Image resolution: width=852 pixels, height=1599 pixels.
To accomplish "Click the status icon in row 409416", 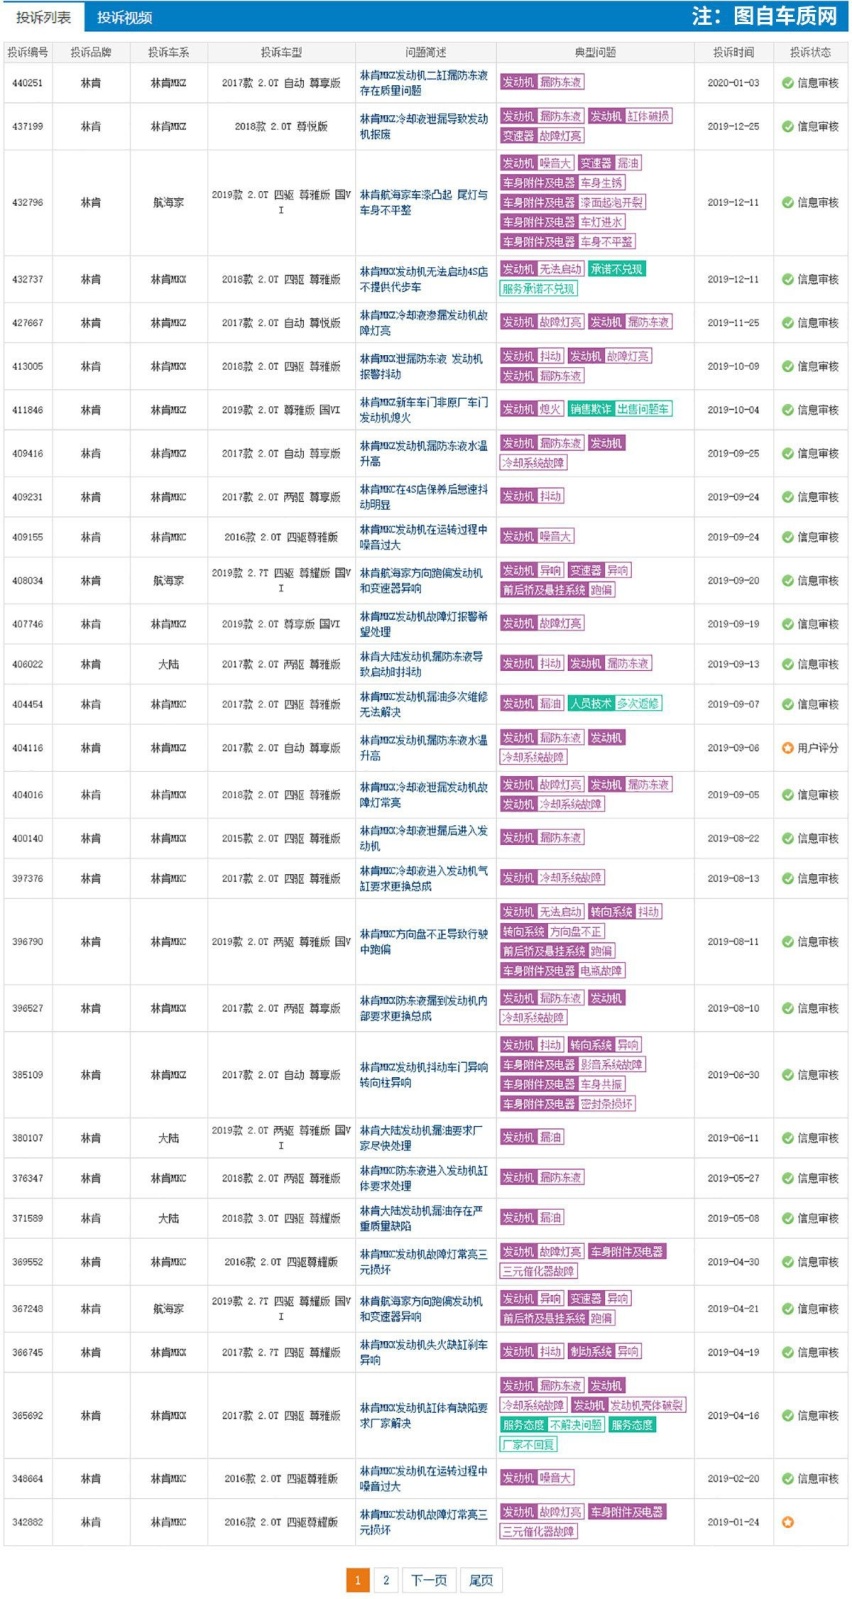I will (788, 454).
